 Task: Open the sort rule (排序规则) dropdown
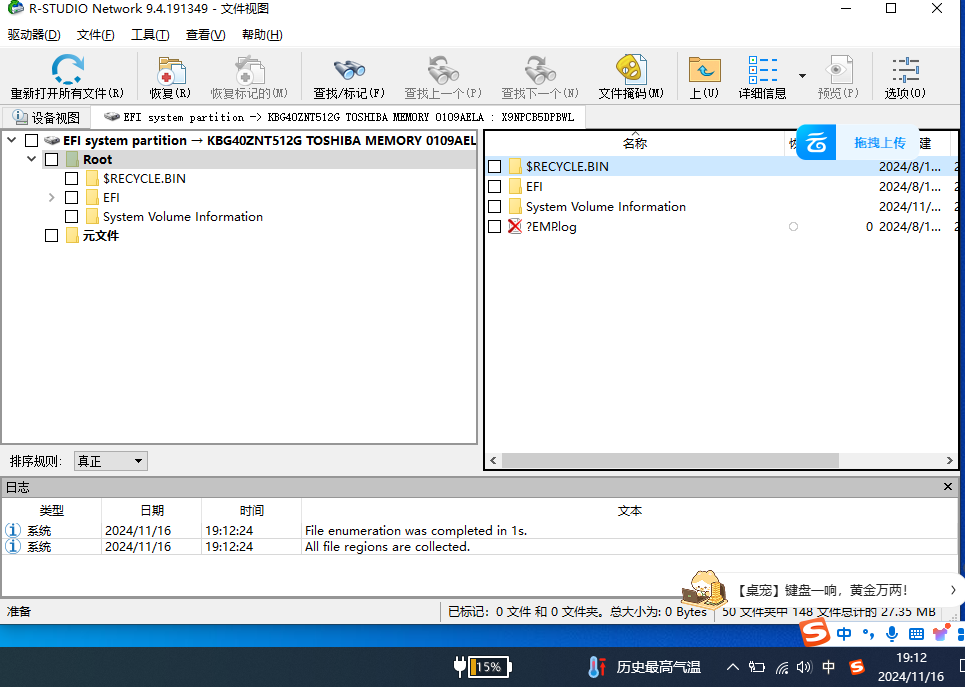coord(111,461)
